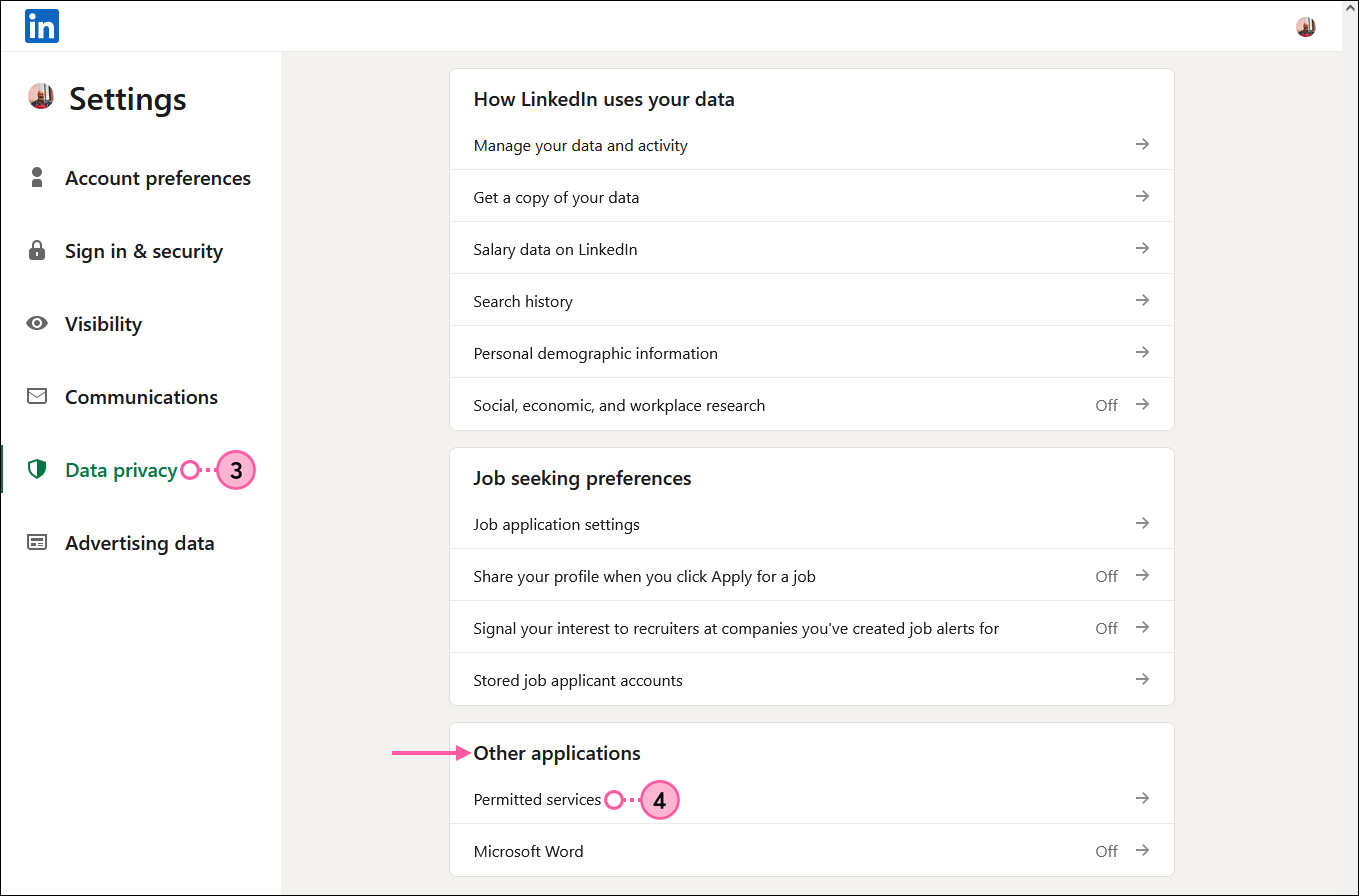Screen dimensions: 1359x896
Task: Click the Off status for Social, economic research
Action: tap(1106, 405)
